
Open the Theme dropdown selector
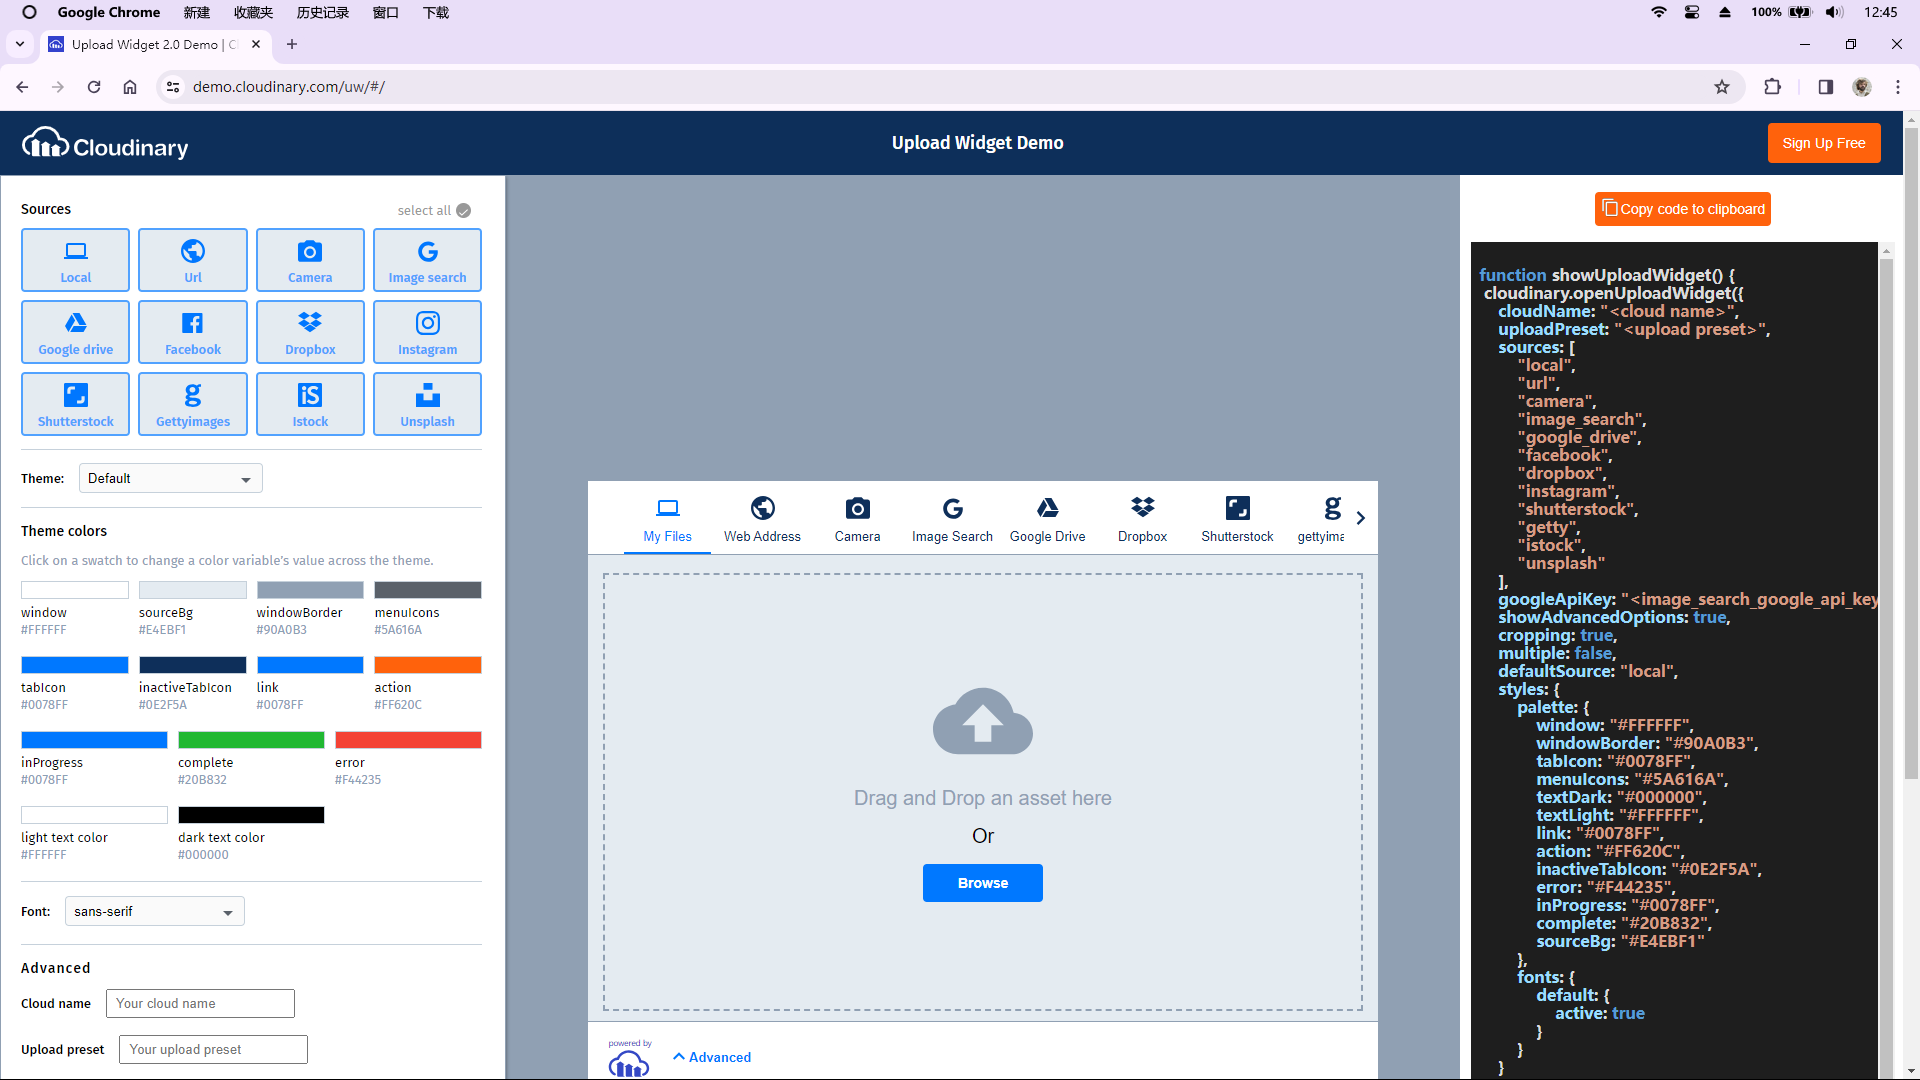pyautogui.click(x=169, y=477)
